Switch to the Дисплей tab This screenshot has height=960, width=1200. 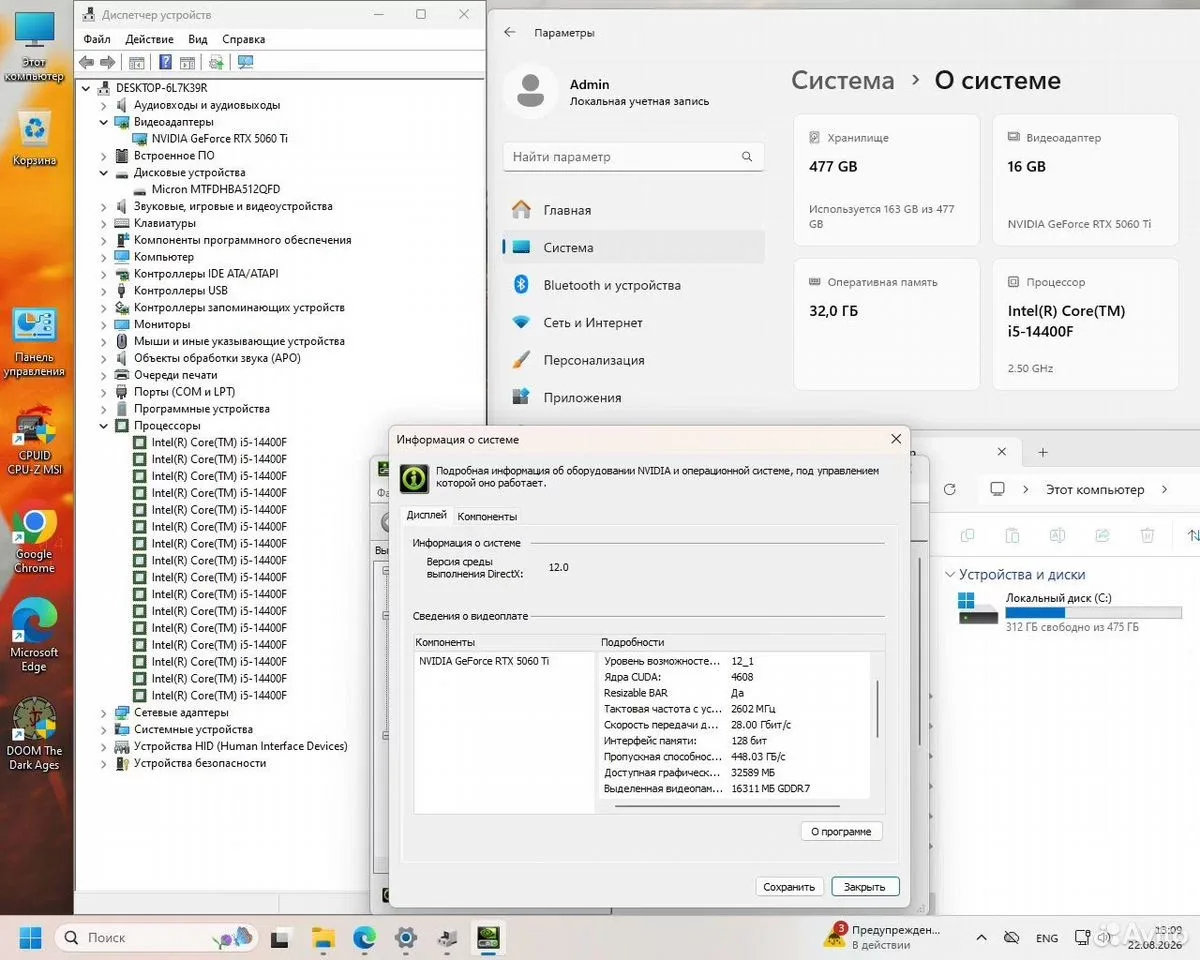tap(427, 515)
